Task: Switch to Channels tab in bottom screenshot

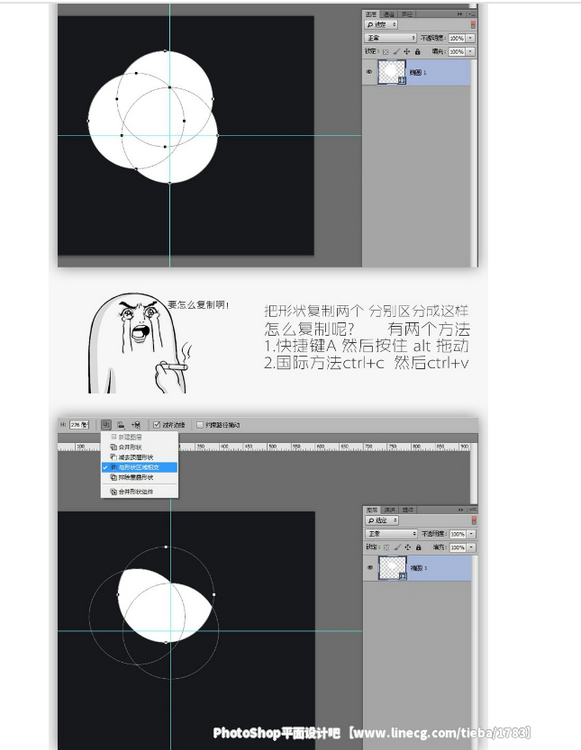Action: point(390,510)
